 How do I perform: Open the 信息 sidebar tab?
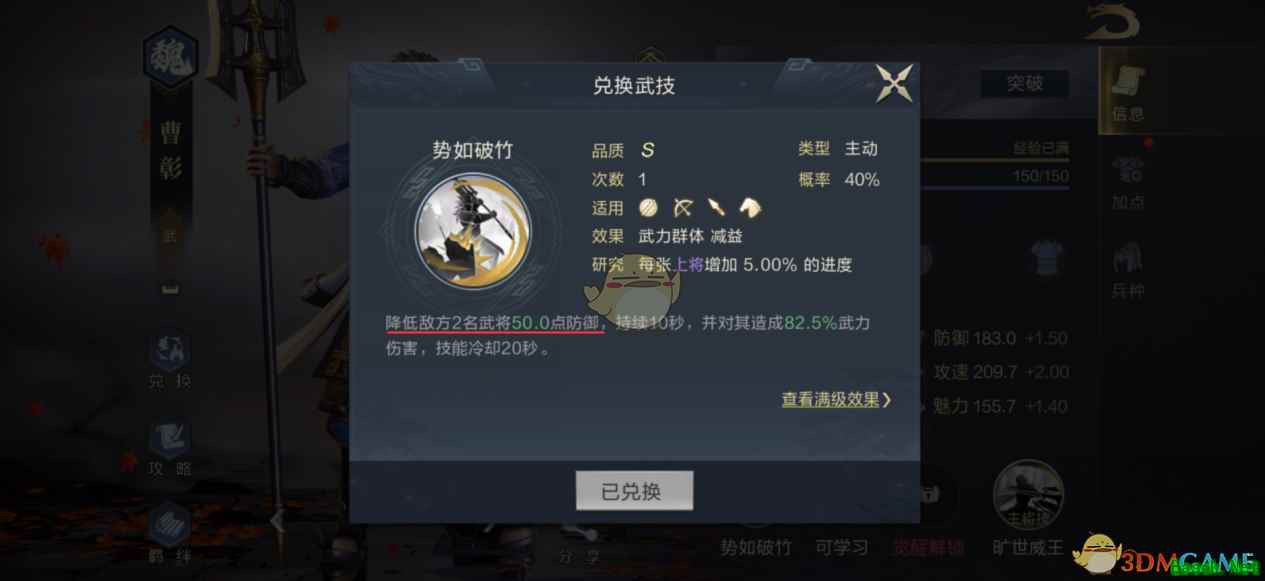(1128, 92)
